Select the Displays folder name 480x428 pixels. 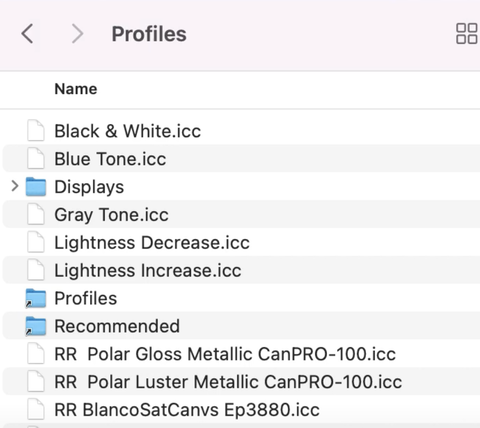pos(89,187)
